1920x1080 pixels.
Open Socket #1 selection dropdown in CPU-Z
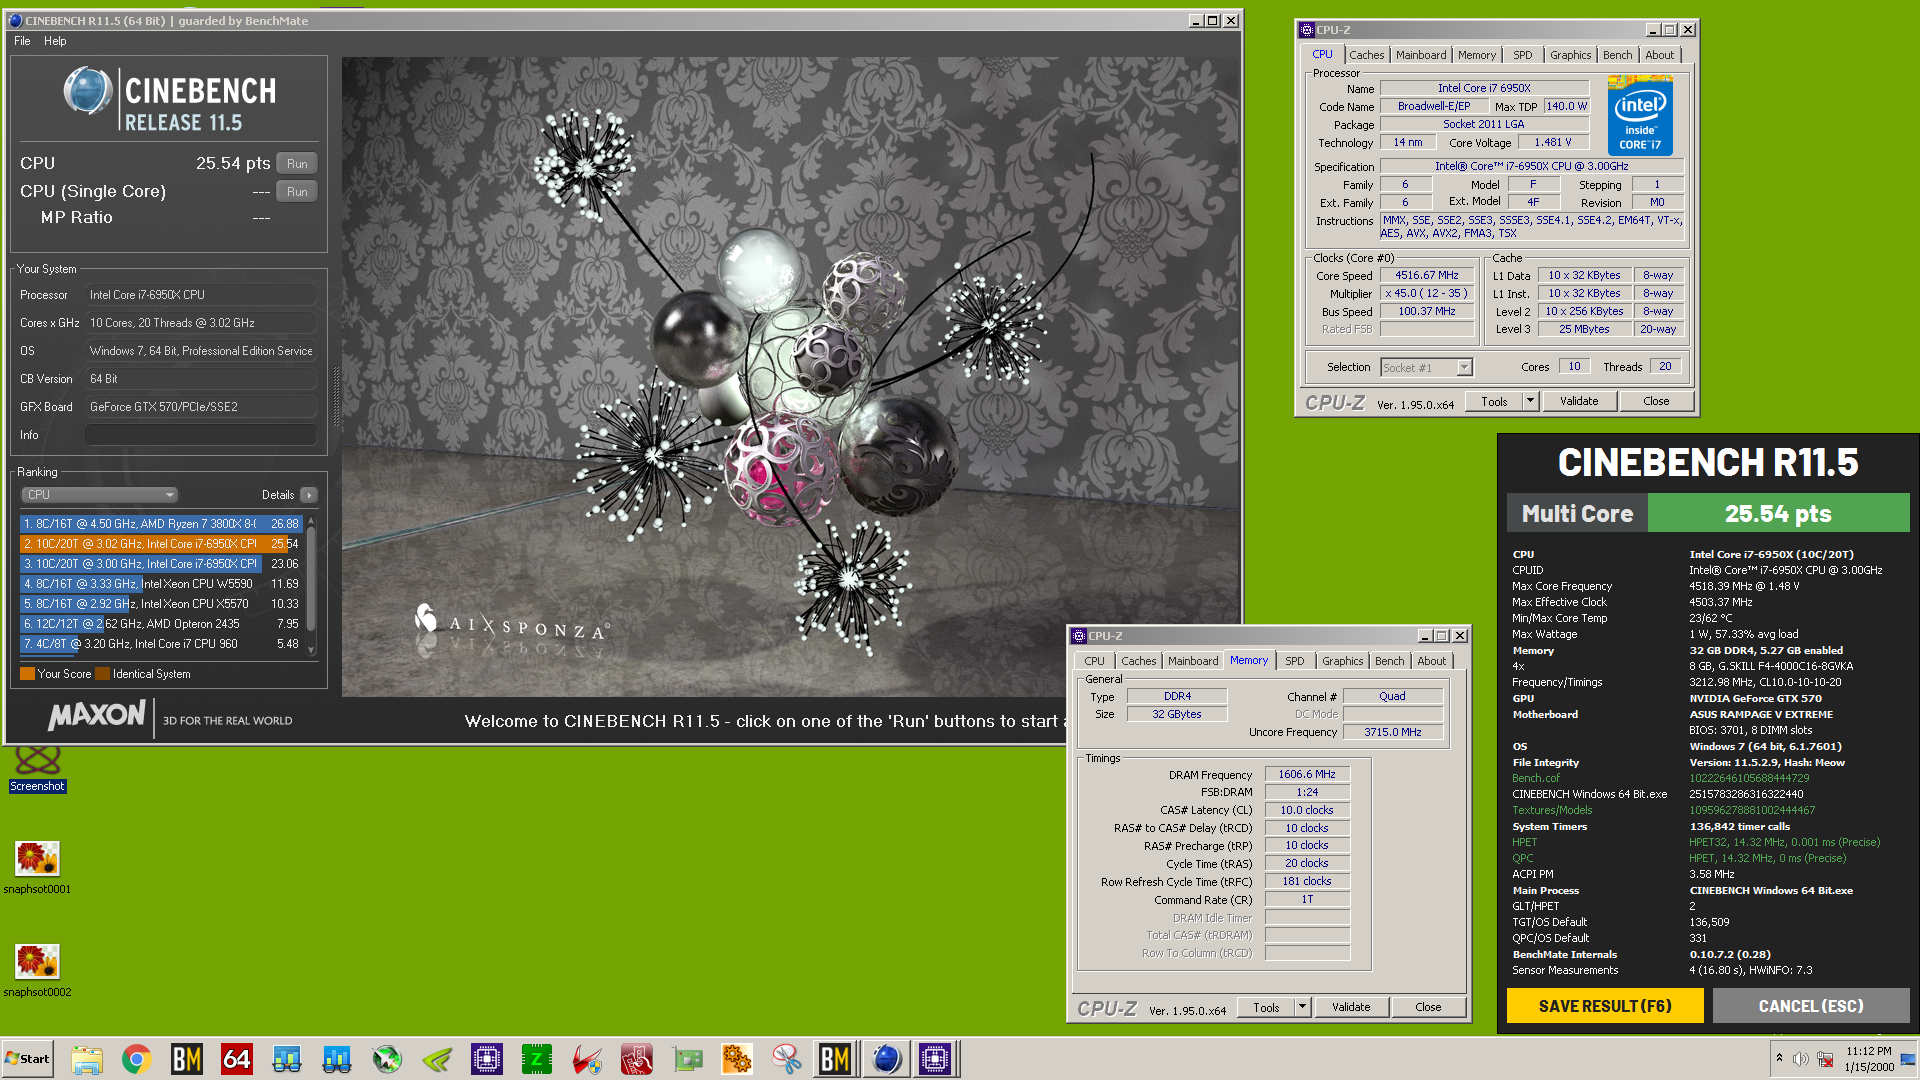(x=1427, y=368)
